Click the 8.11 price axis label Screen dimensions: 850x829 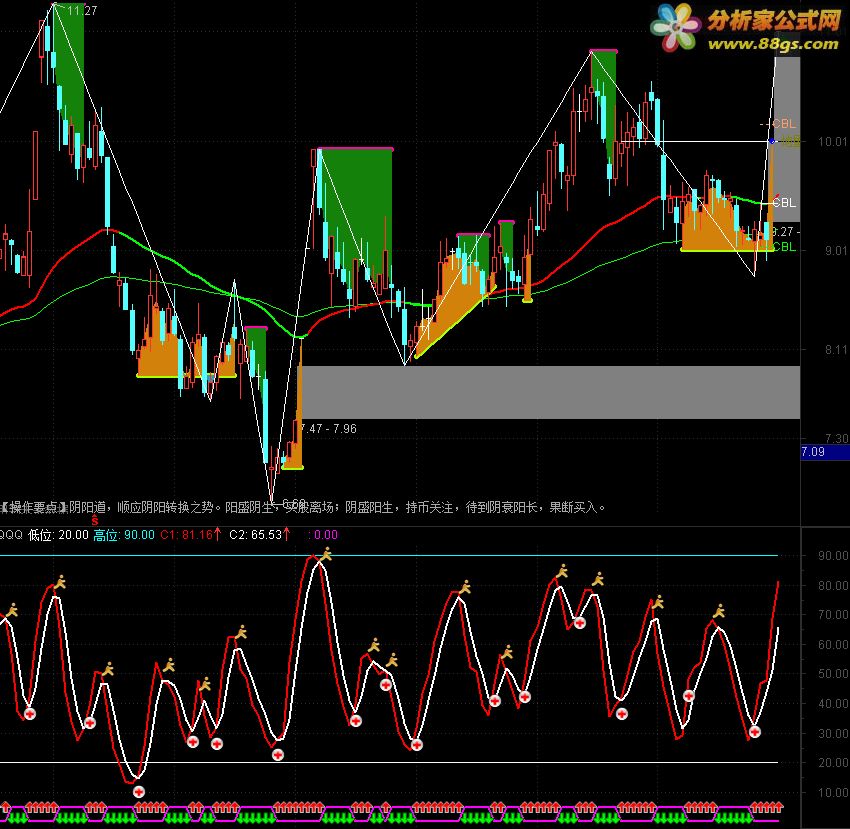click(836, 350)
